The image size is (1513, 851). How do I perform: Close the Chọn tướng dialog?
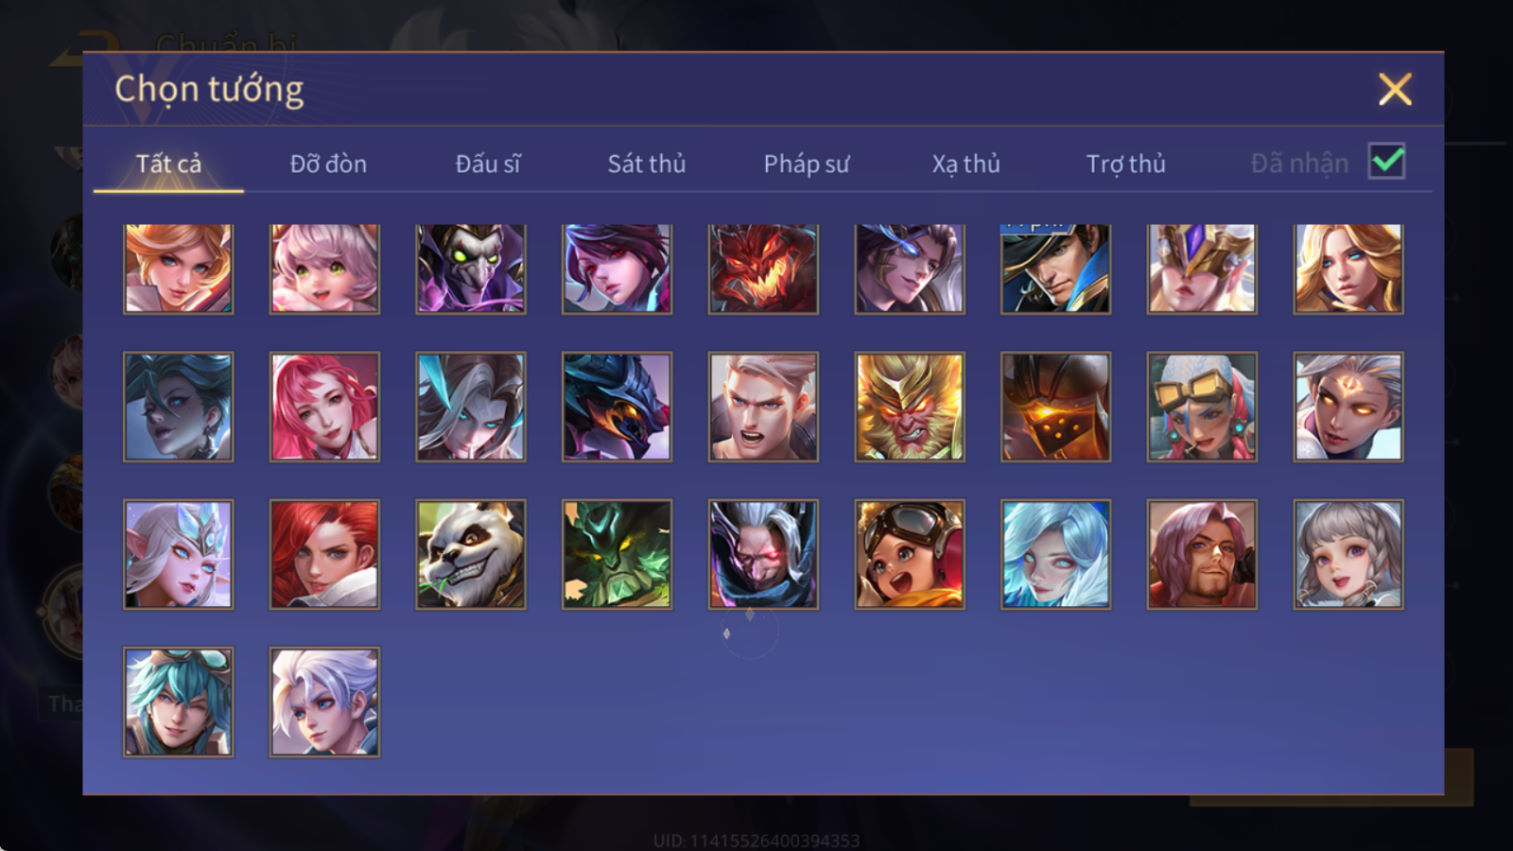click(1395, 89)
